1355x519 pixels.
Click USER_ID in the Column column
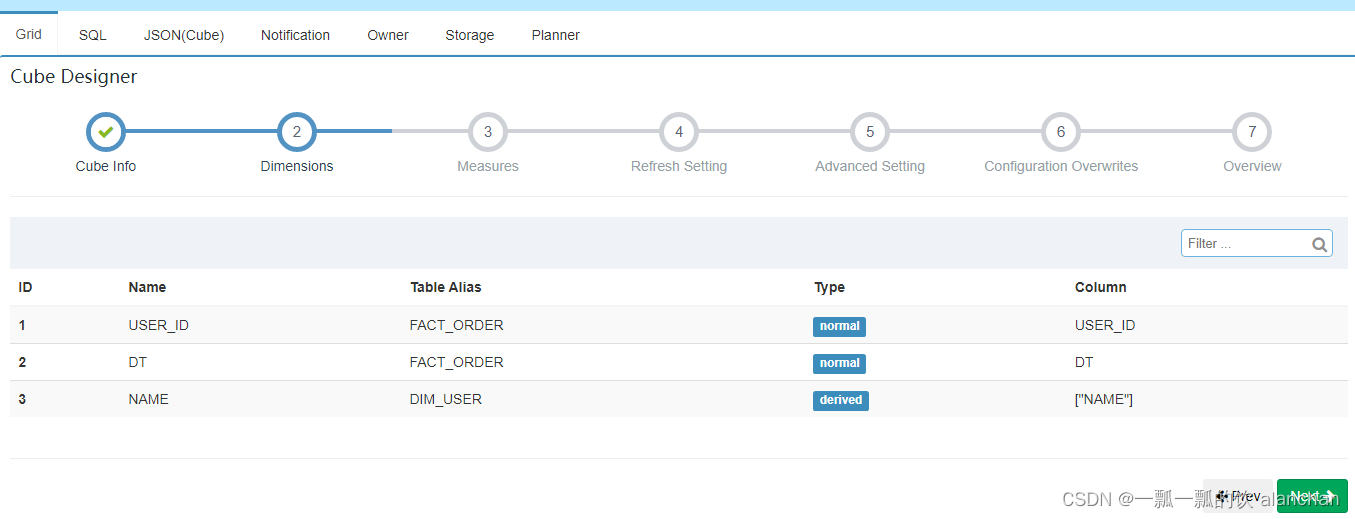click(x=1105, y=325)
